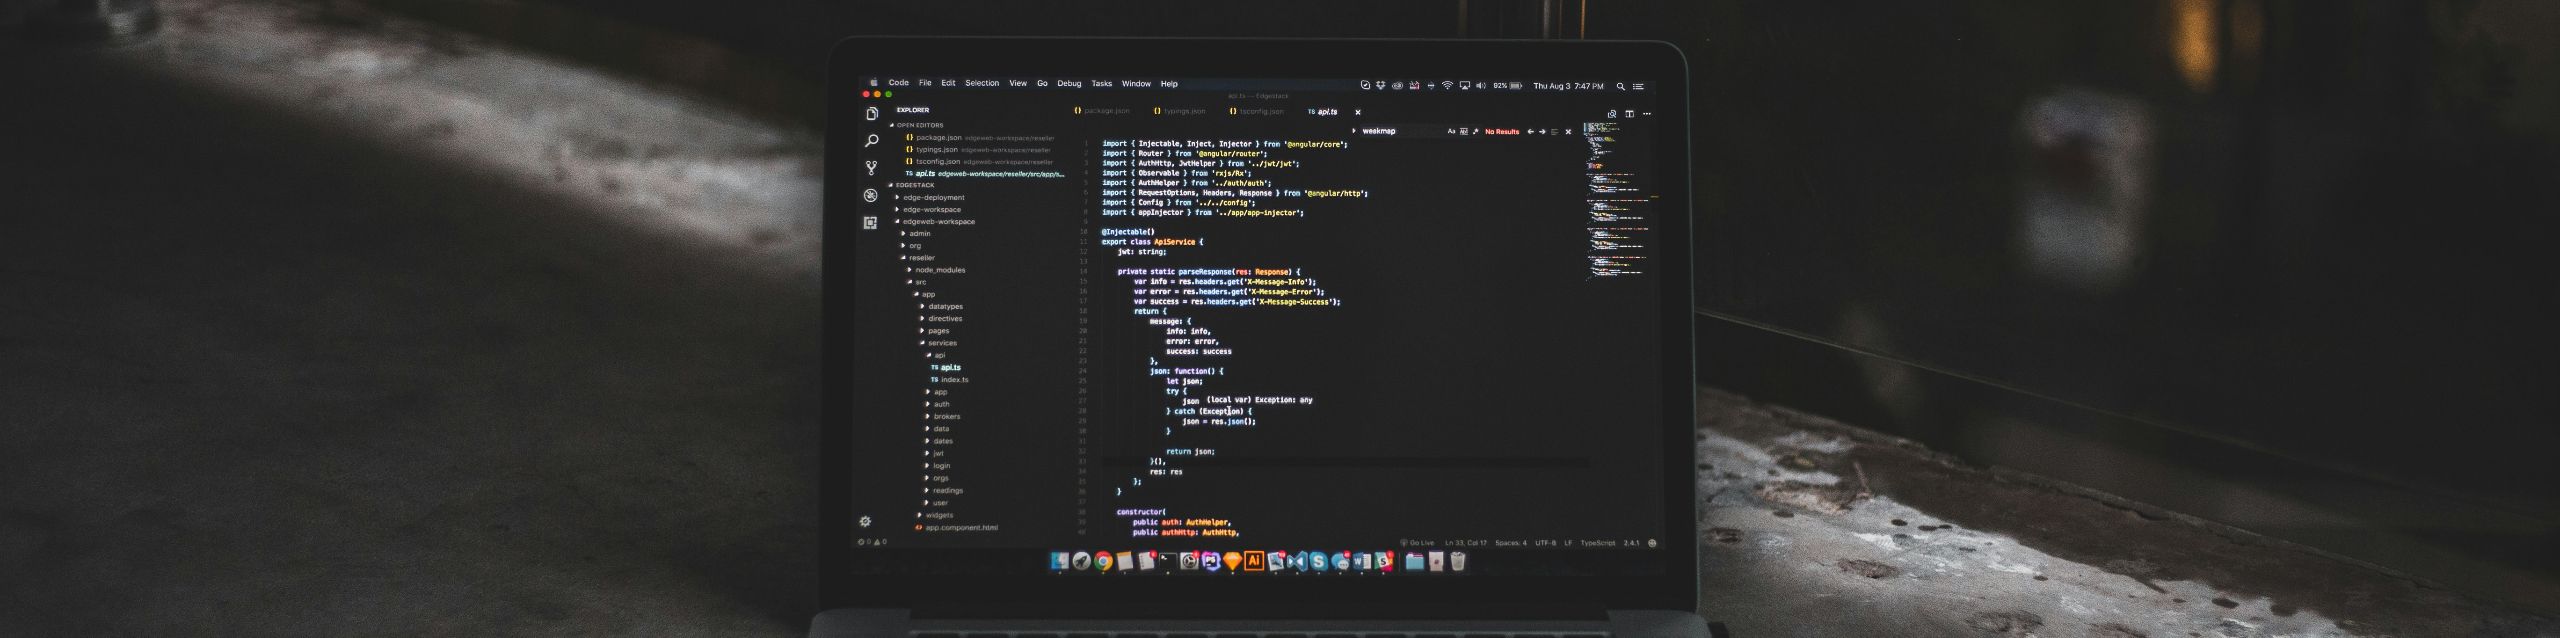Change language mode from TypeScript
Screen dimensions: 2560x638
click(x=1597, y=543)
